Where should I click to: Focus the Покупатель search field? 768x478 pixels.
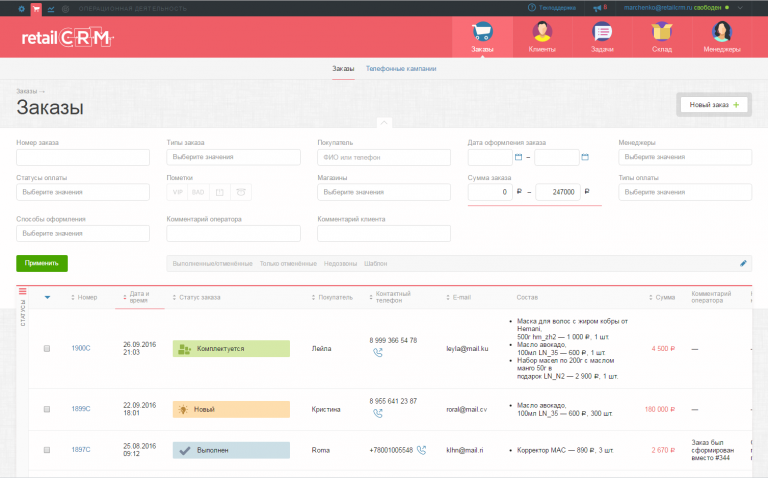384,157
